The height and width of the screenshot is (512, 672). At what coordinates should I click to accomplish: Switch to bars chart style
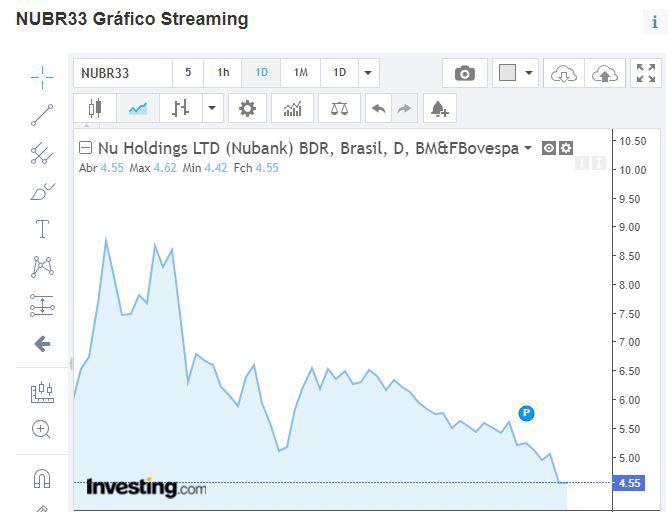point(180,108)
